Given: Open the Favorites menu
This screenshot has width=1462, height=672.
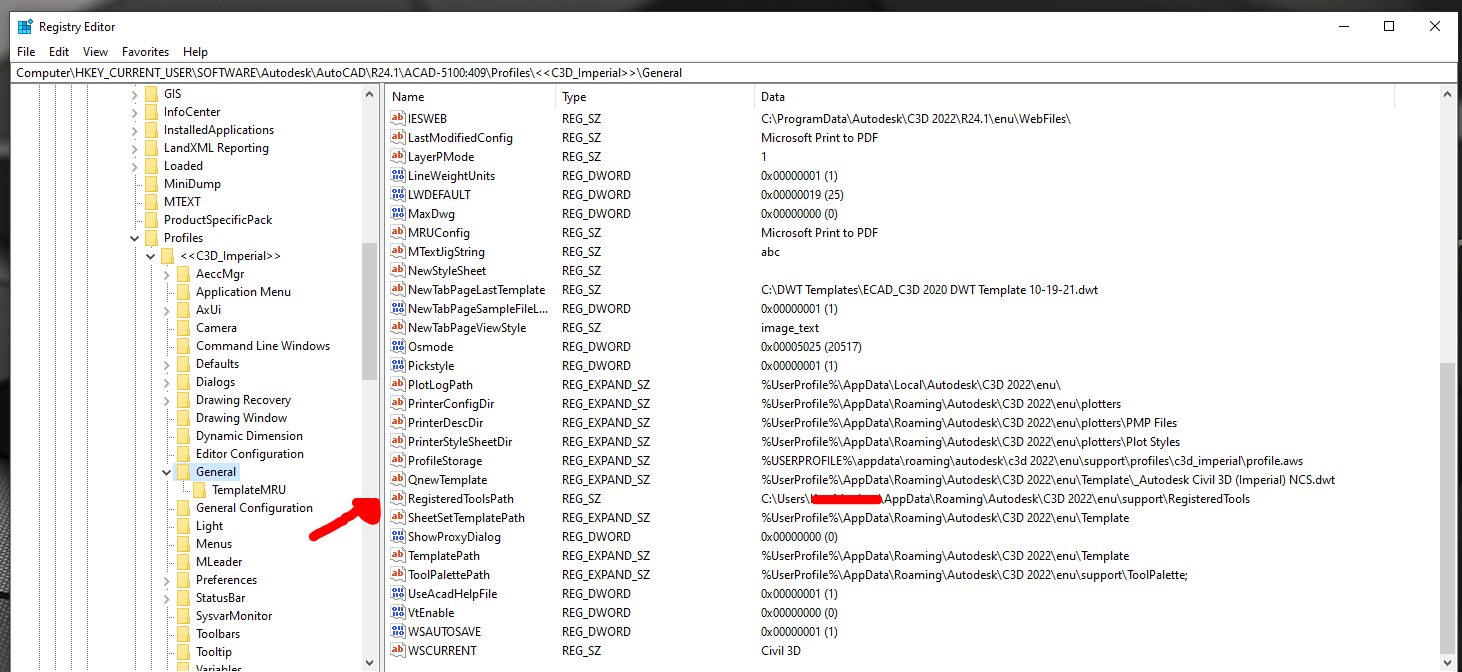Looking at the screenshot, I should click(145, 51).
